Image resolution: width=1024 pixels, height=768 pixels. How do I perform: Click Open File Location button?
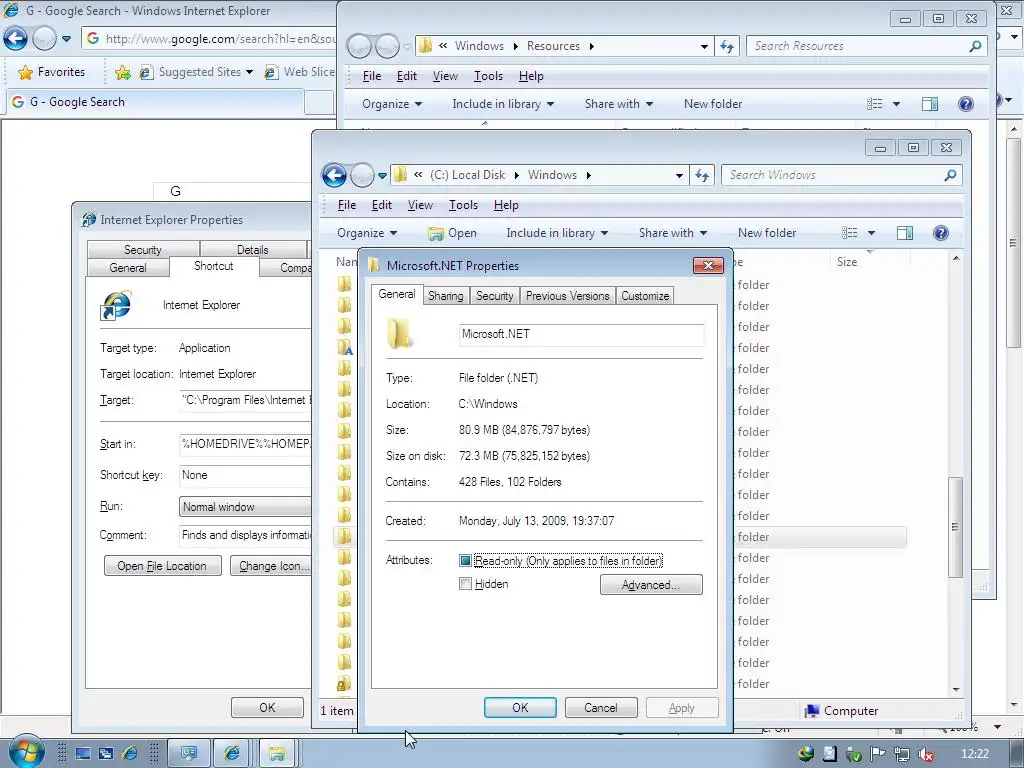click(163, 566)
